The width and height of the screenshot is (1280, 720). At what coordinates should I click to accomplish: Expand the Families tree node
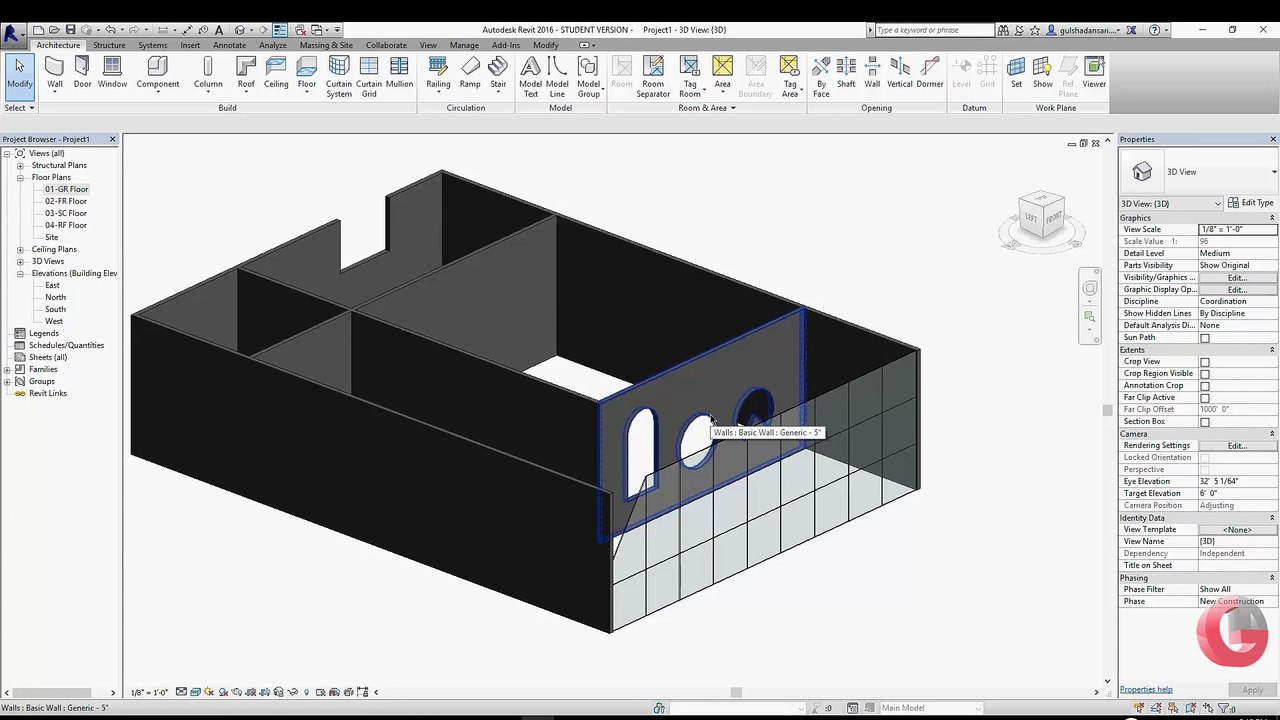[7, 370]
